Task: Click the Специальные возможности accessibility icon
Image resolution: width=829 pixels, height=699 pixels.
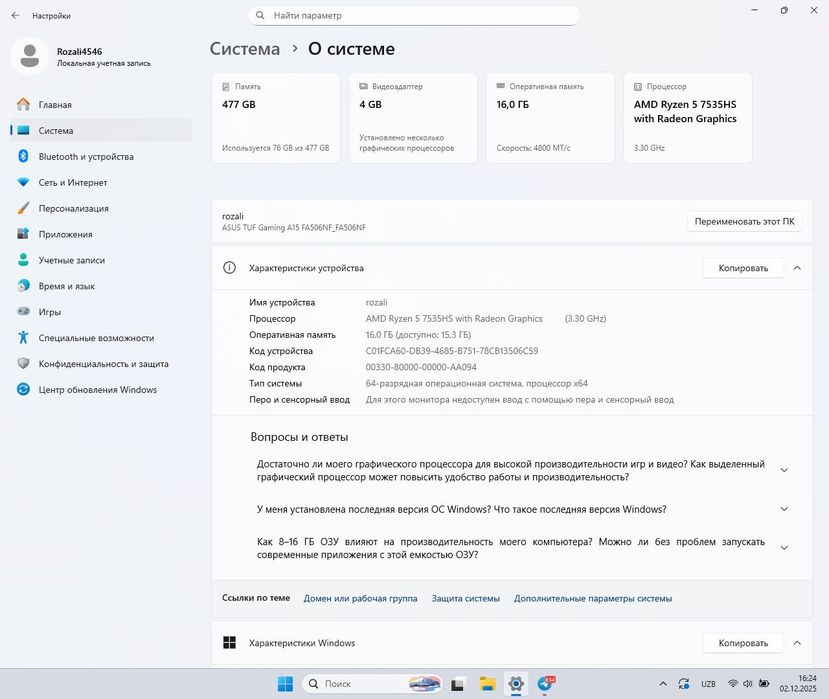Action: pyautogui.click(x=23, y=337)
